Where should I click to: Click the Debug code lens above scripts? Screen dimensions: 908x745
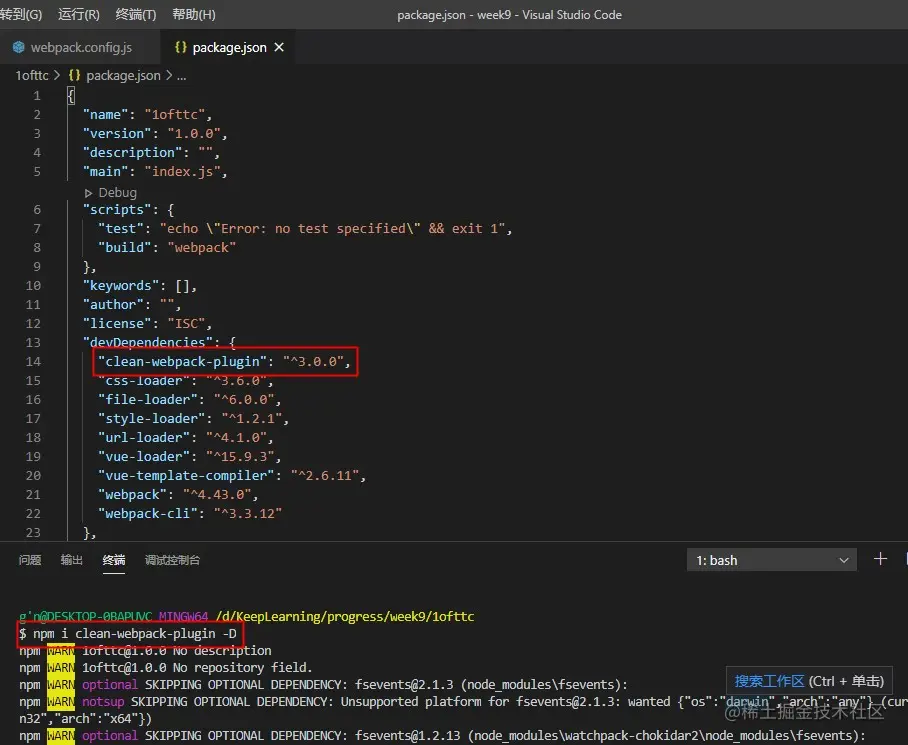[x=118, y=192]
